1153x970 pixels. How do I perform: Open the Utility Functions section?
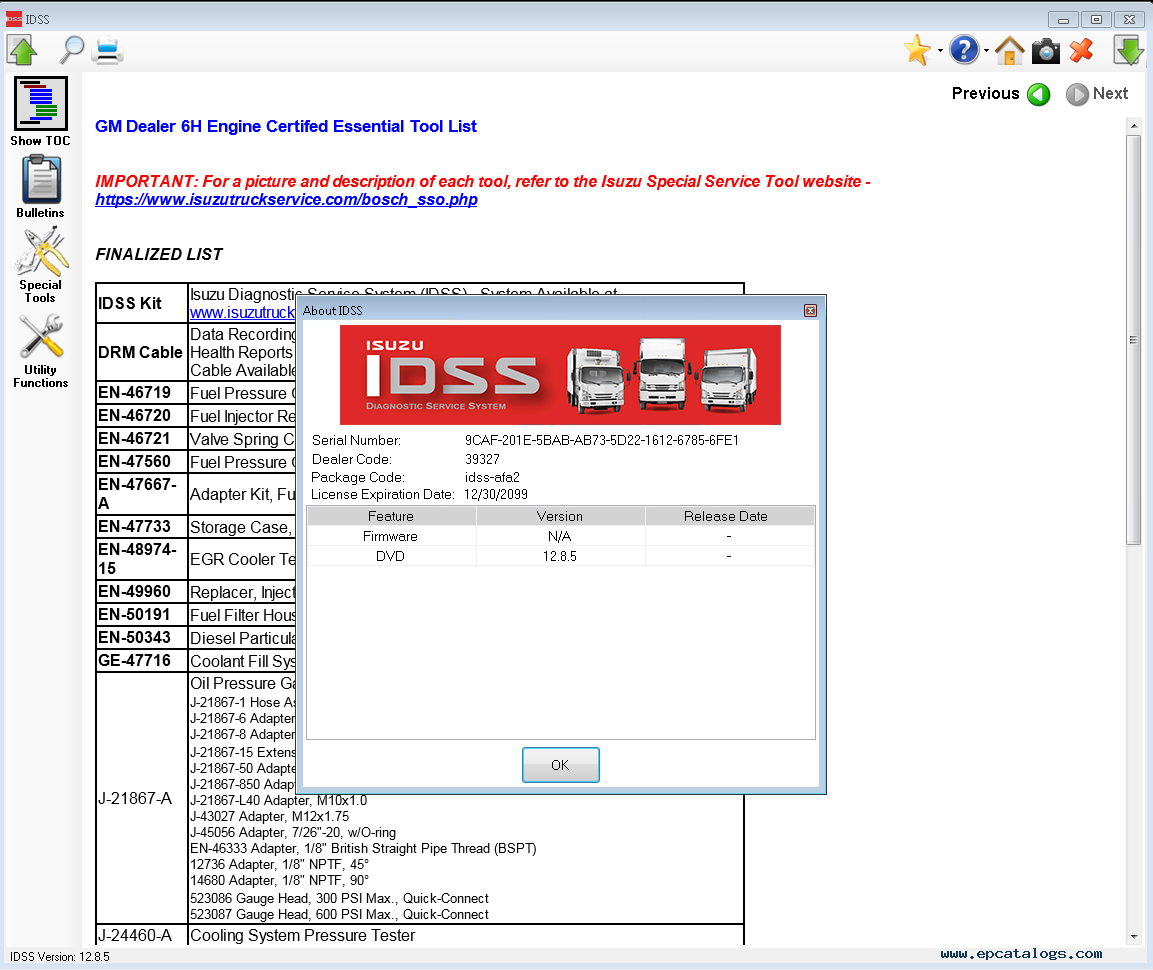(x=40, y=352)
